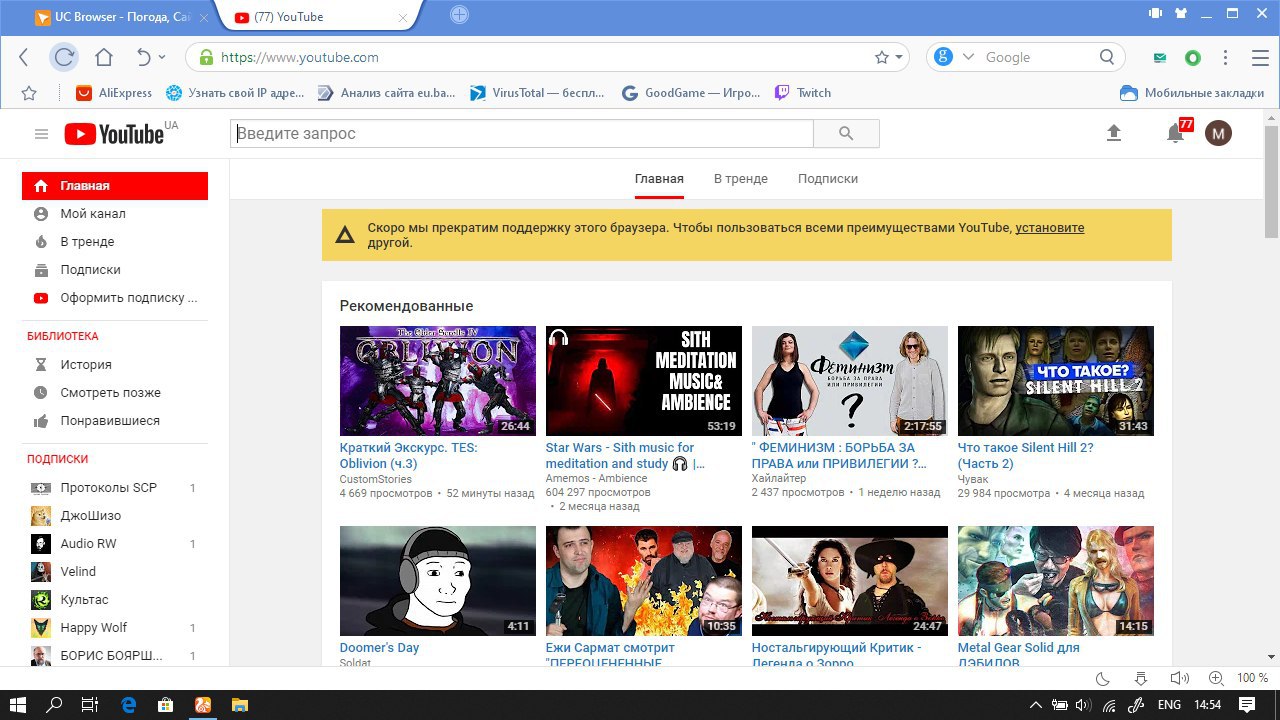
Task: Toggle YouTube guide hamburger menu
Action: (x=41, y=134)
